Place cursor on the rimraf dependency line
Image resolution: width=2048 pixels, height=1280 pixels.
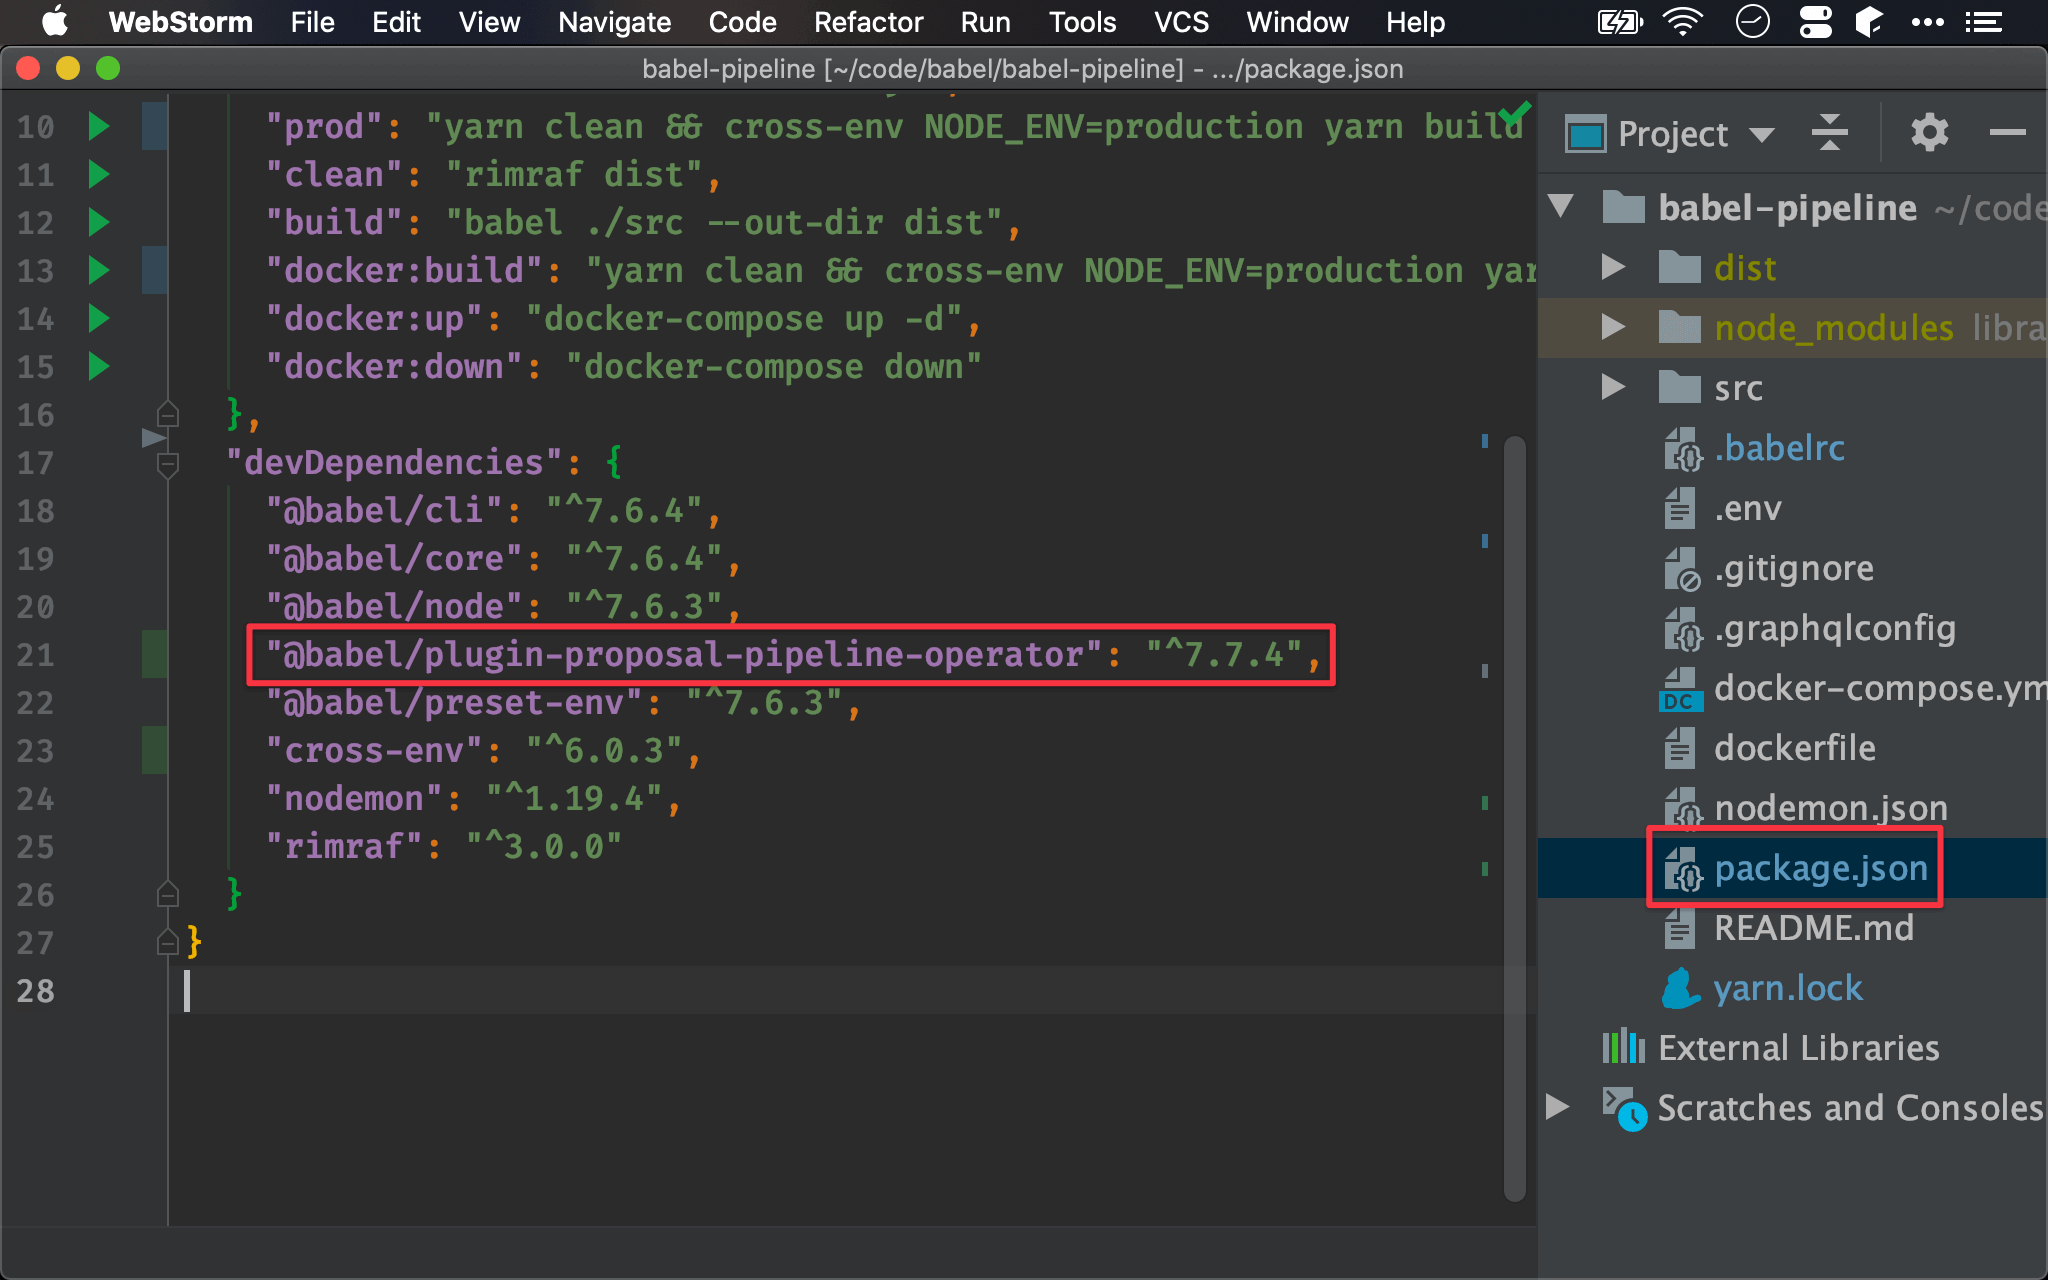tap(443, 846)
